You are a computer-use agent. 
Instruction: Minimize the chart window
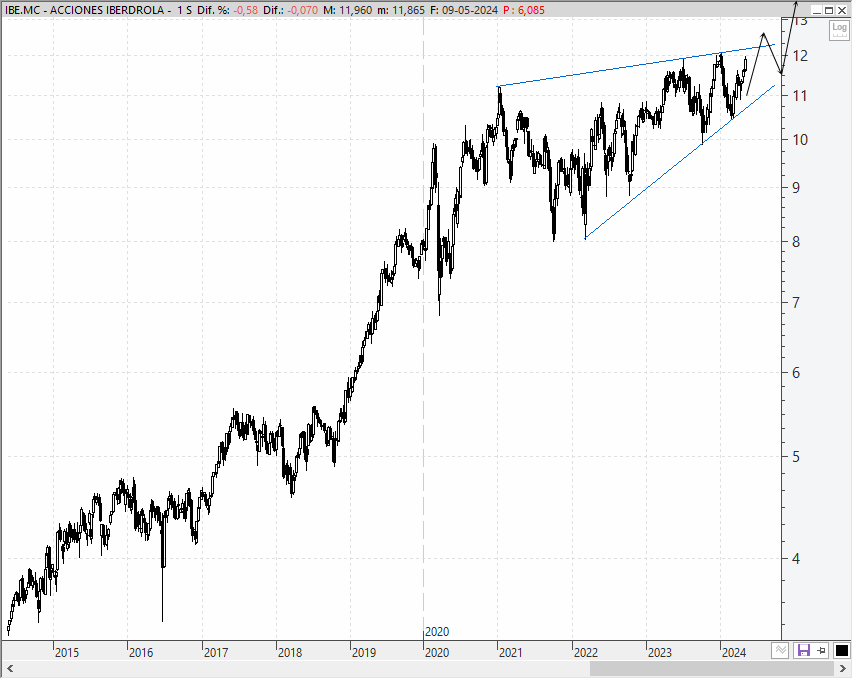point(817,10)
